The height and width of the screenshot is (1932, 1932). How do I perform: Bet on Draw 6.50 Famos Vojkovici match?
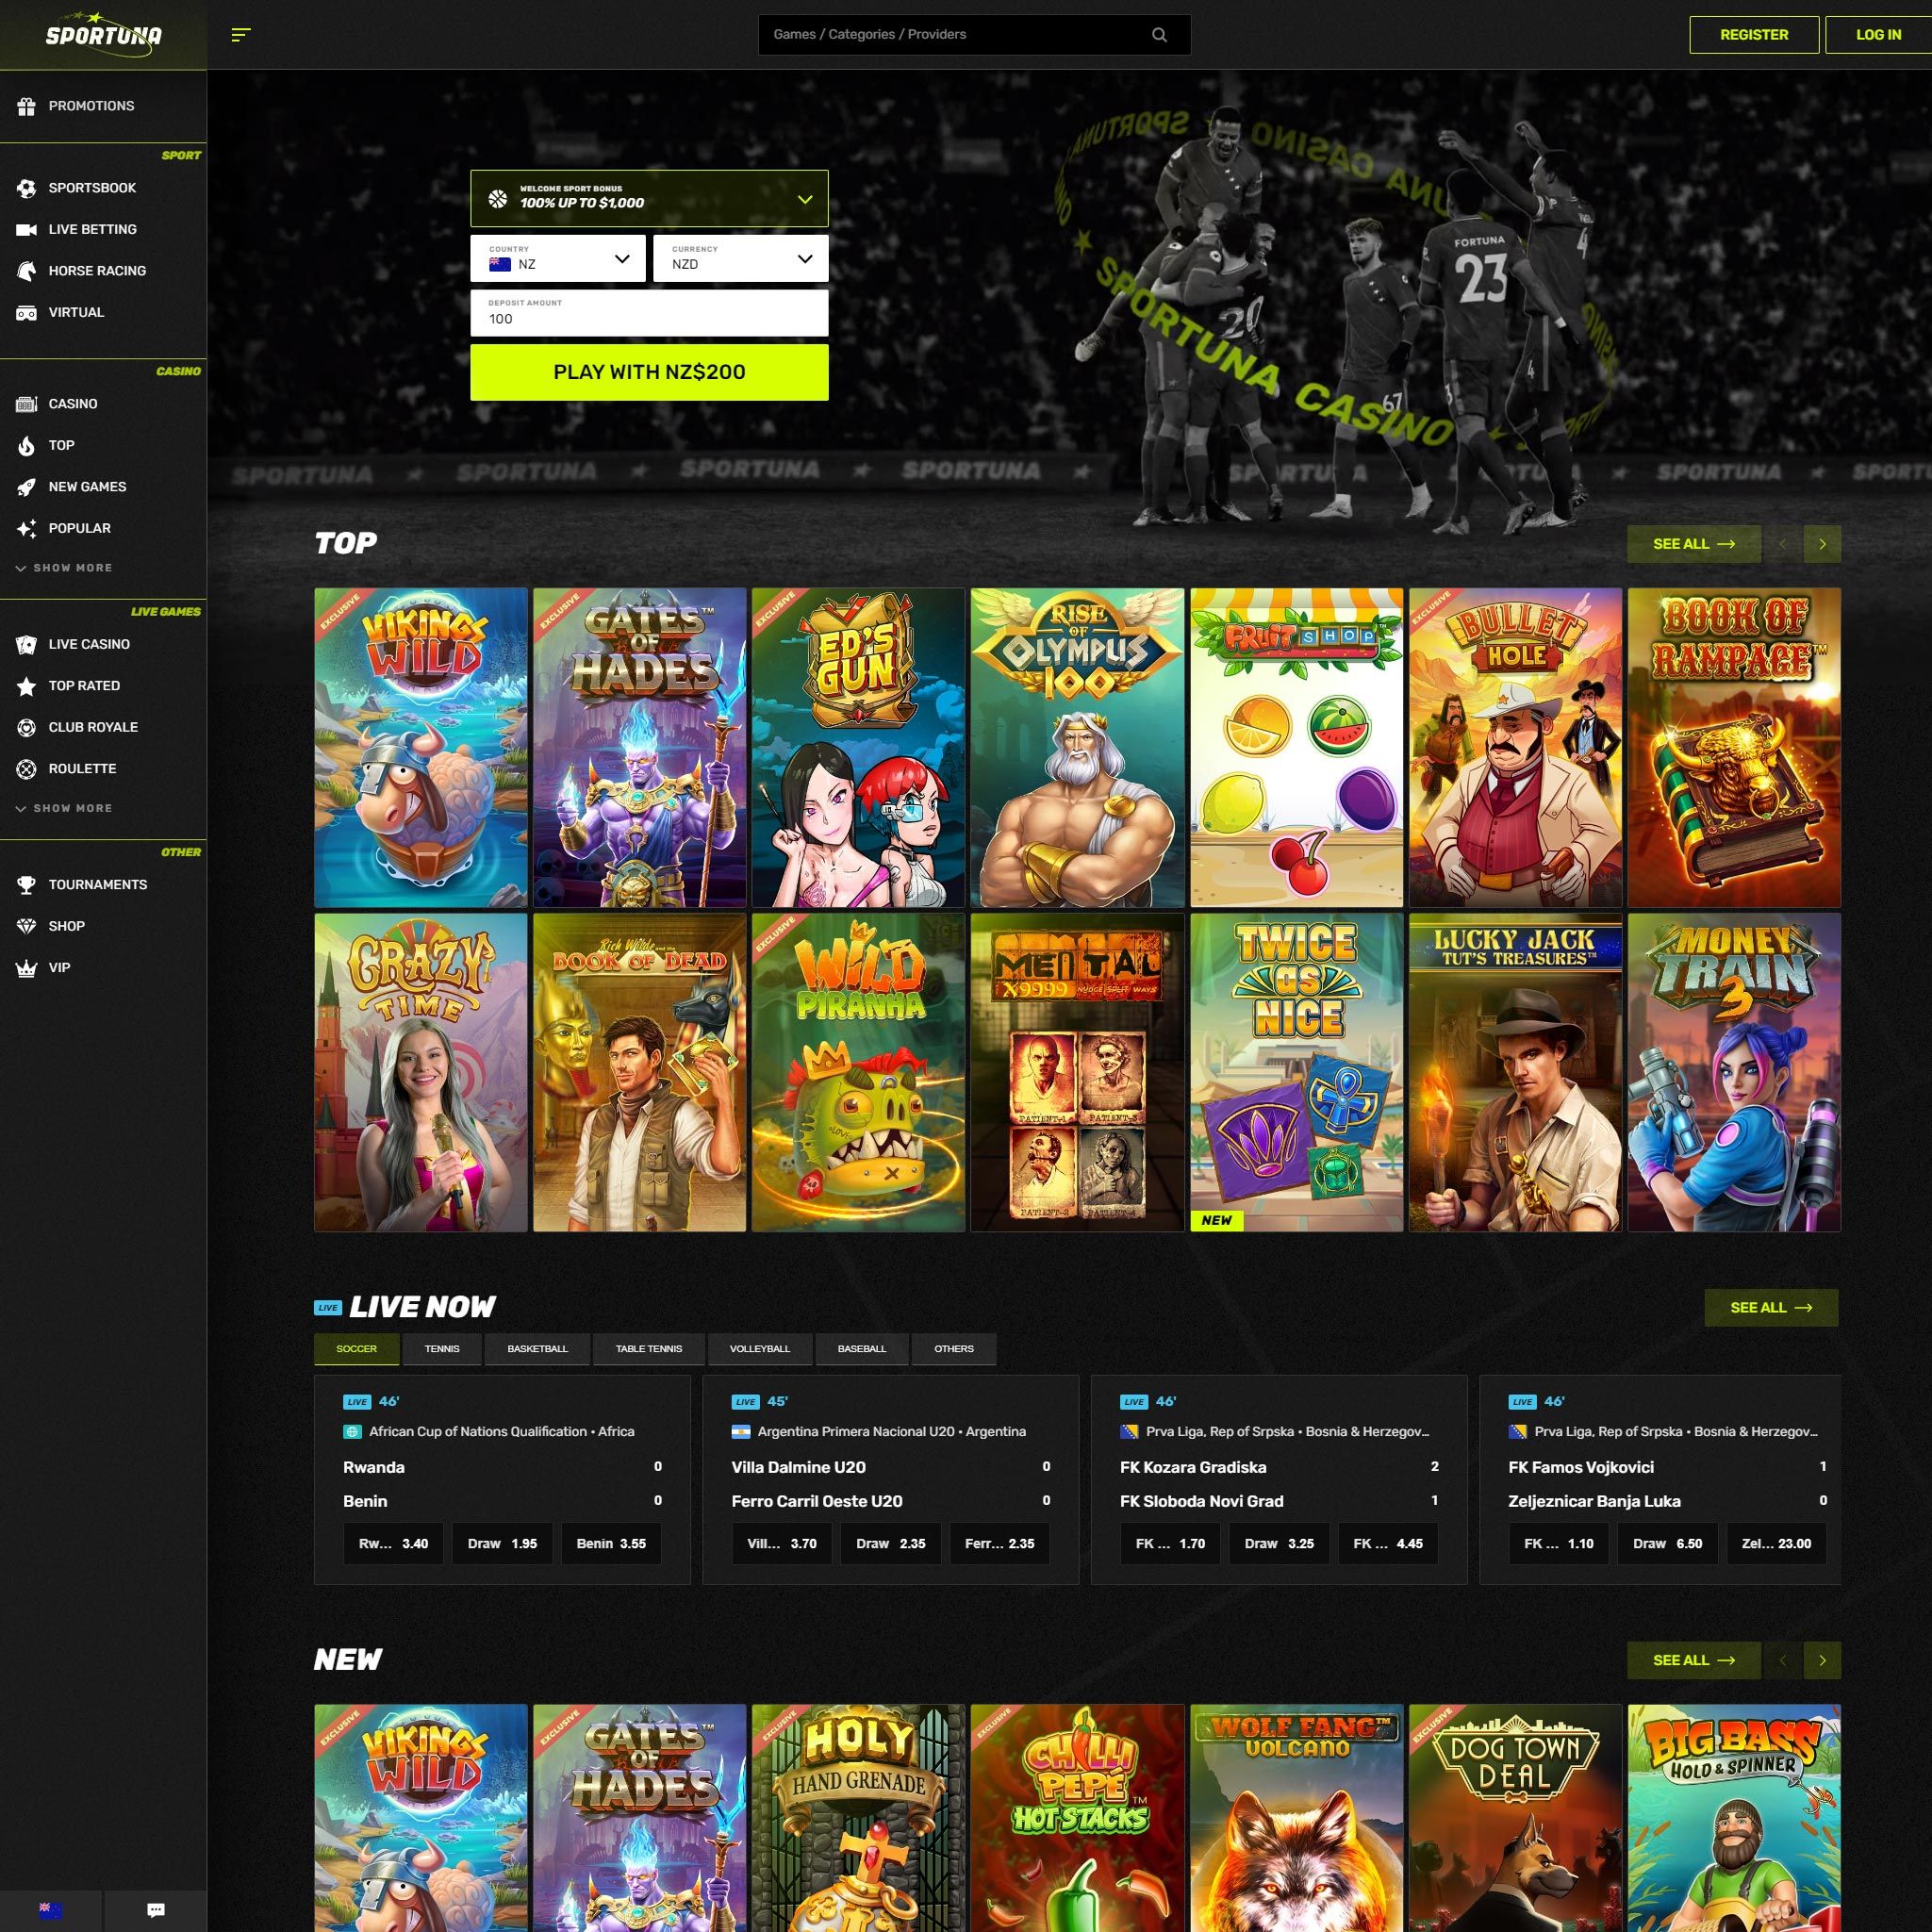[1667, 1544]
